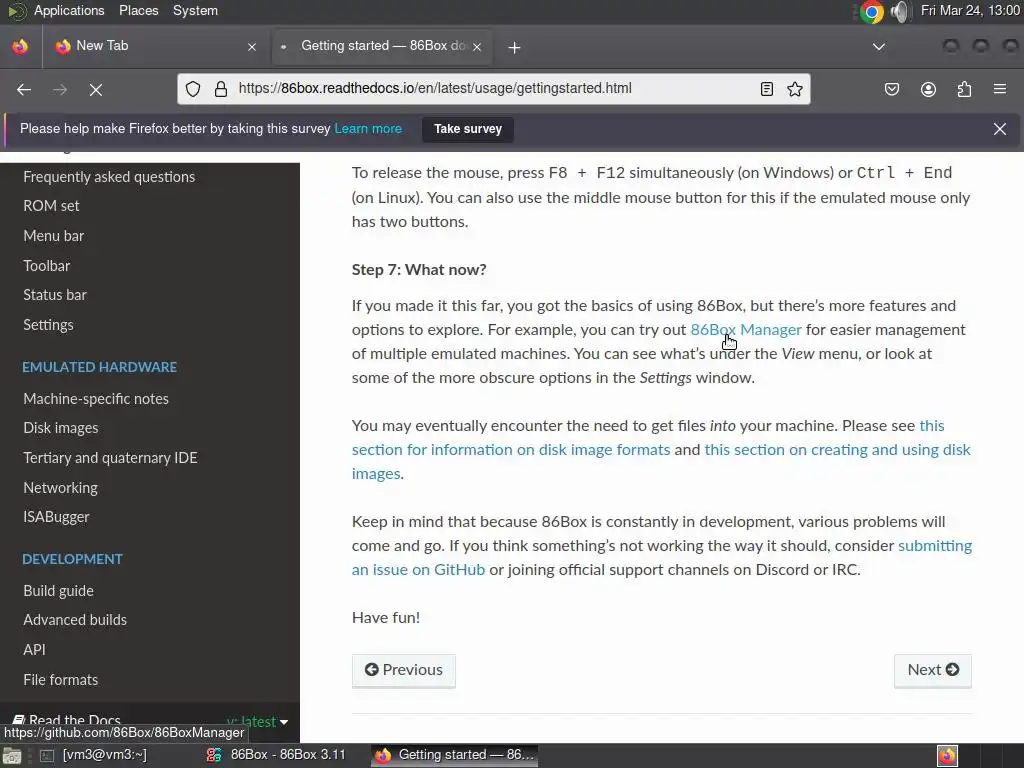Open Advanced builds in sidebar
The image size is (1024, 768).
click(x=75, y=620)
